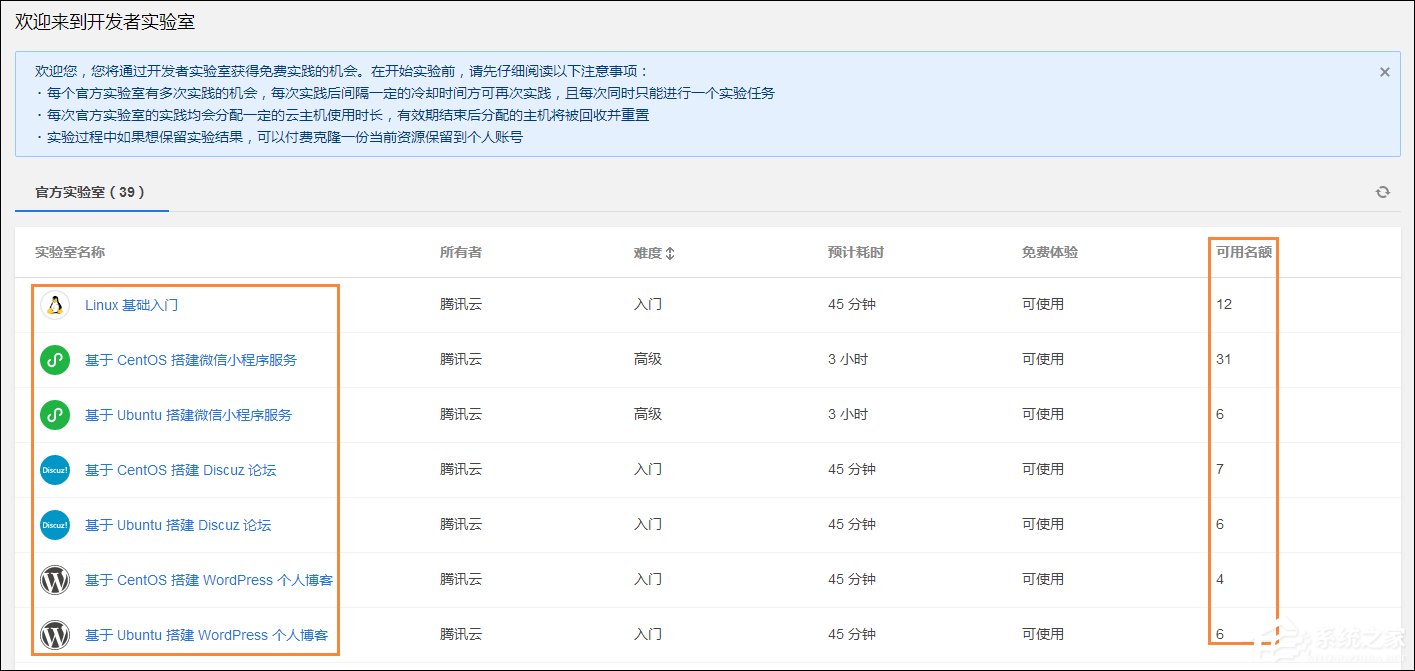Click the Discuz! icon for the Ubuntu Discuz lab

point(54,524)
